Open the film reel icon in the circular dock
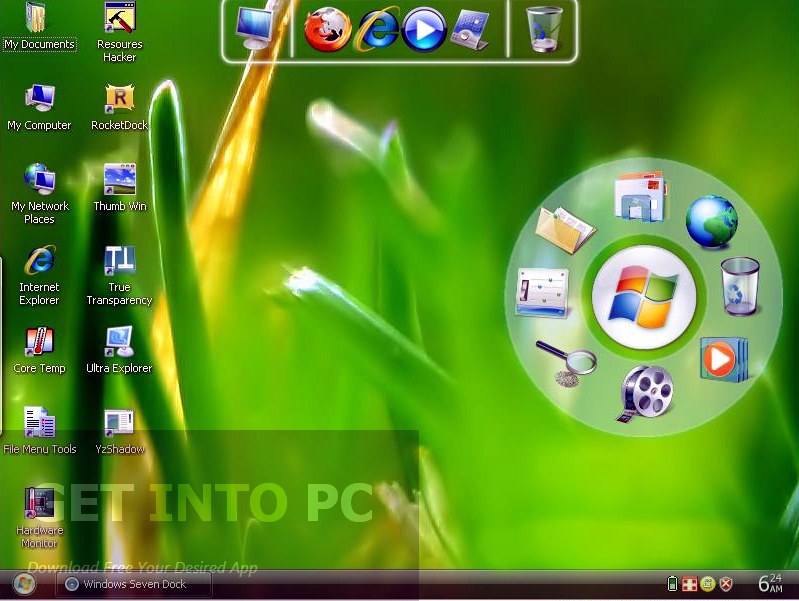The height and width of the screenshot is (601, 799). (x=645, y=394)
